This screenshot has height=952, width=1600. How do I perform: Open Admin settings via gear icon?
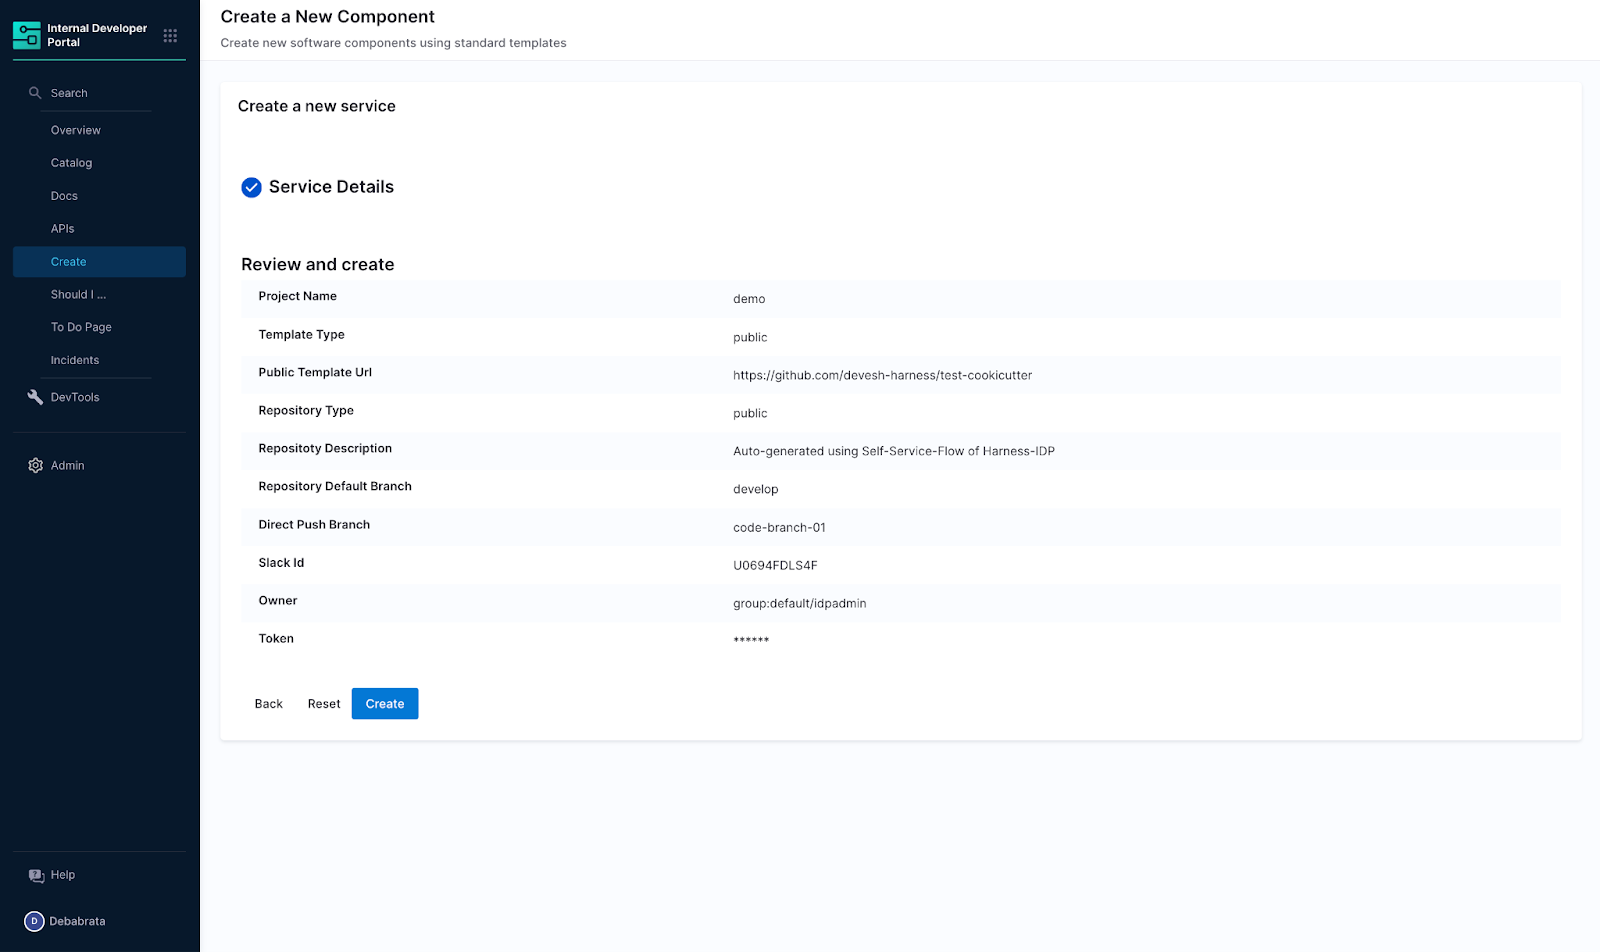pyautogui.click(x=34, y=464)
